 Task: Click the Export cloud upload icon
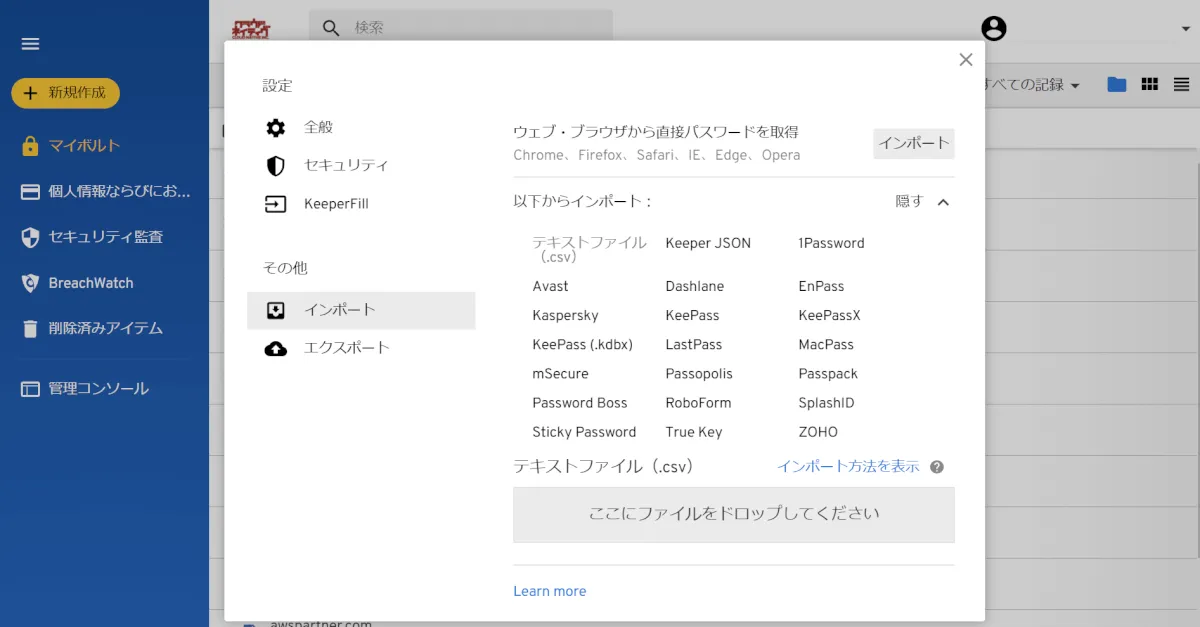[x=276, y=349]
